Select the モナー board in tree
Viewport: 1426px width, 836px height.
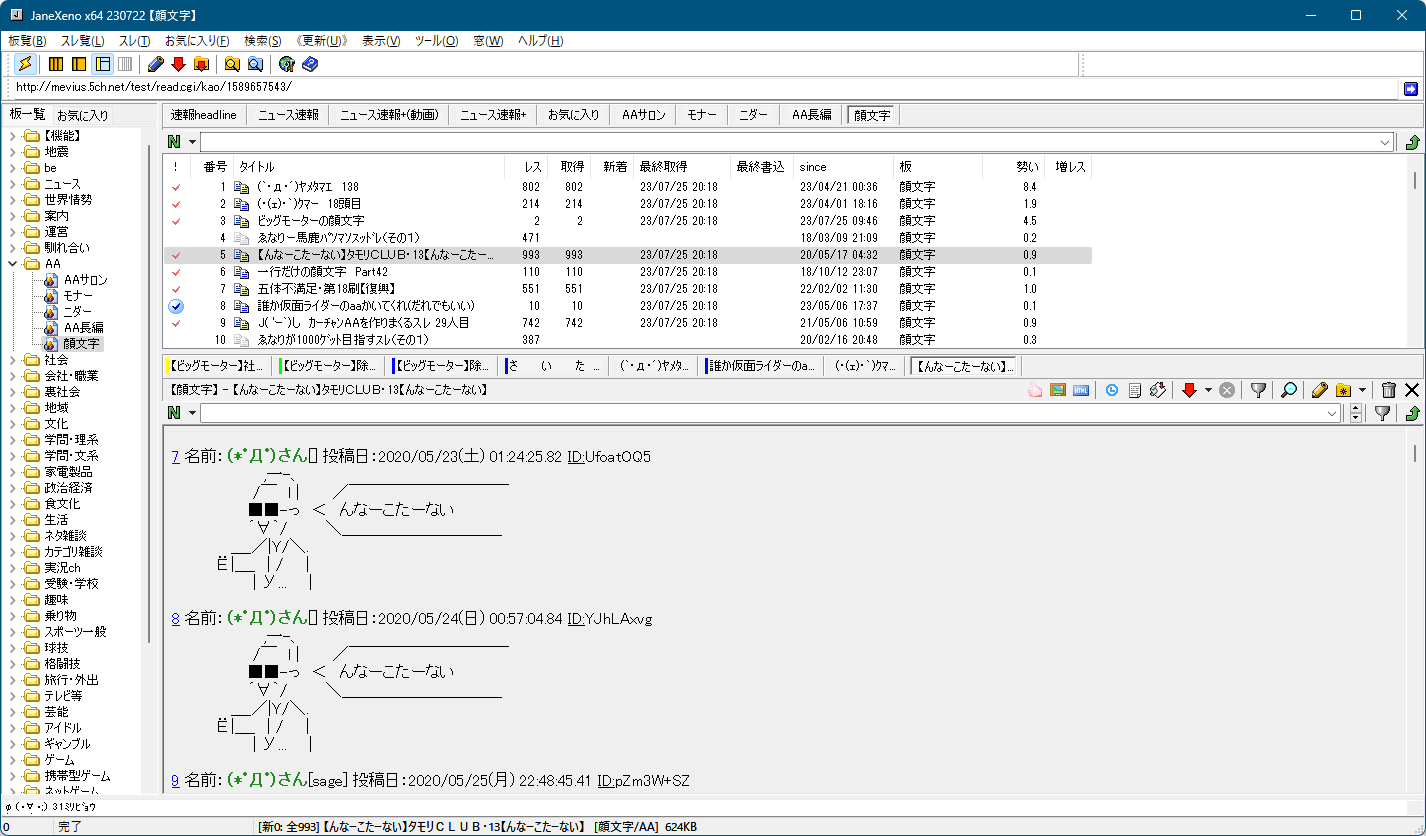coord(78,296)
